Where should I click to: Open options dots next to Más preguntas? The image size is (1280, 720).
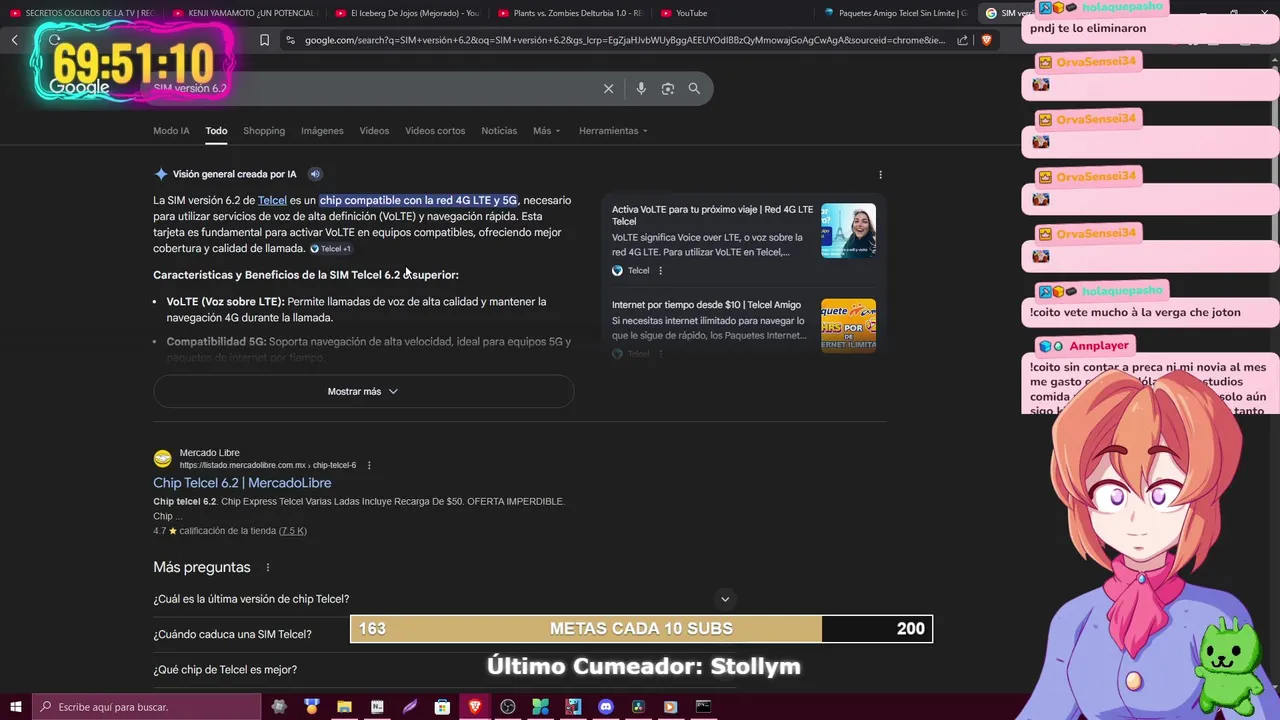pos(267,567)
